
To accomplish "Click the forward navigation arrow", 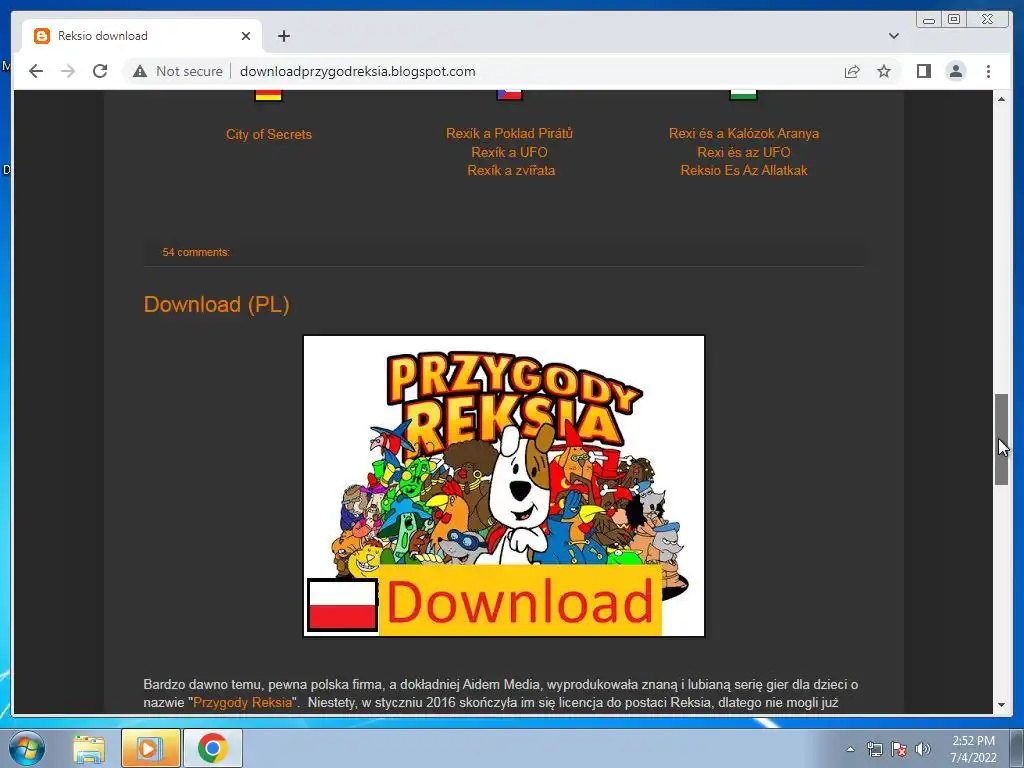I will [x=68, y=71].
